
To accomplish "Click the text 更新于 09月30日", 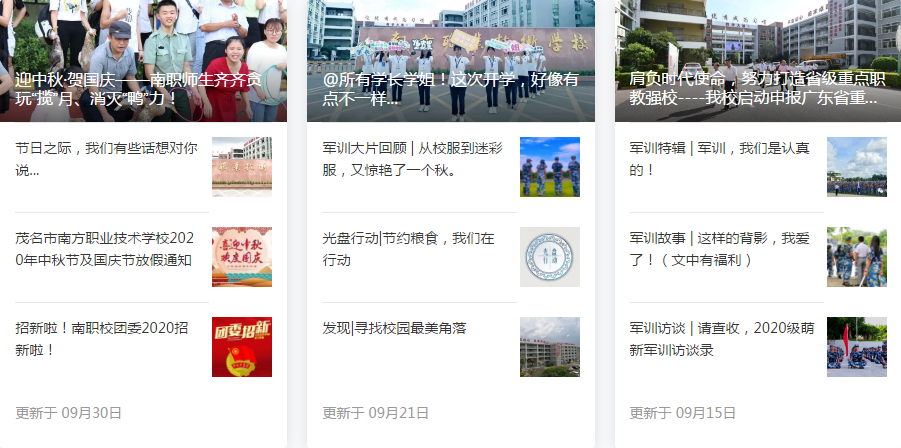I will click(68, 413).
